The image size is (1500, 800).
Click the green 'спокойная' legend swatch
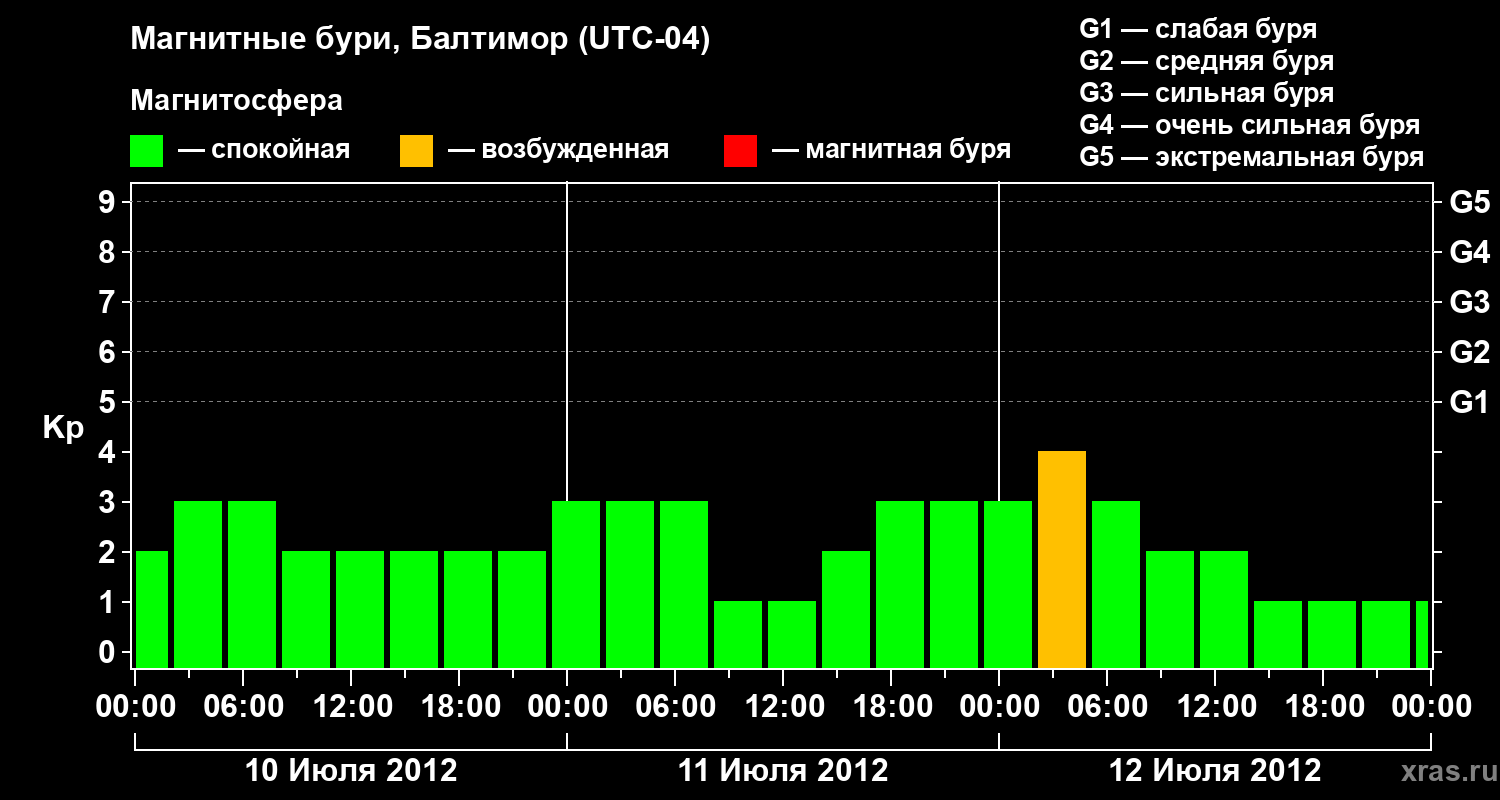coord(146,151)
